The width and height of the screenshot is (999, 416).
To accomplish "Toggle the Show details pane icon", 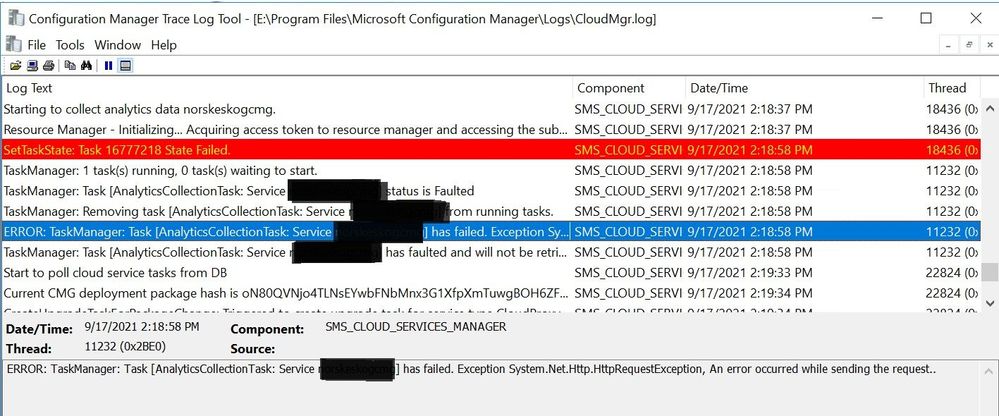I will (x=125, y=66).
